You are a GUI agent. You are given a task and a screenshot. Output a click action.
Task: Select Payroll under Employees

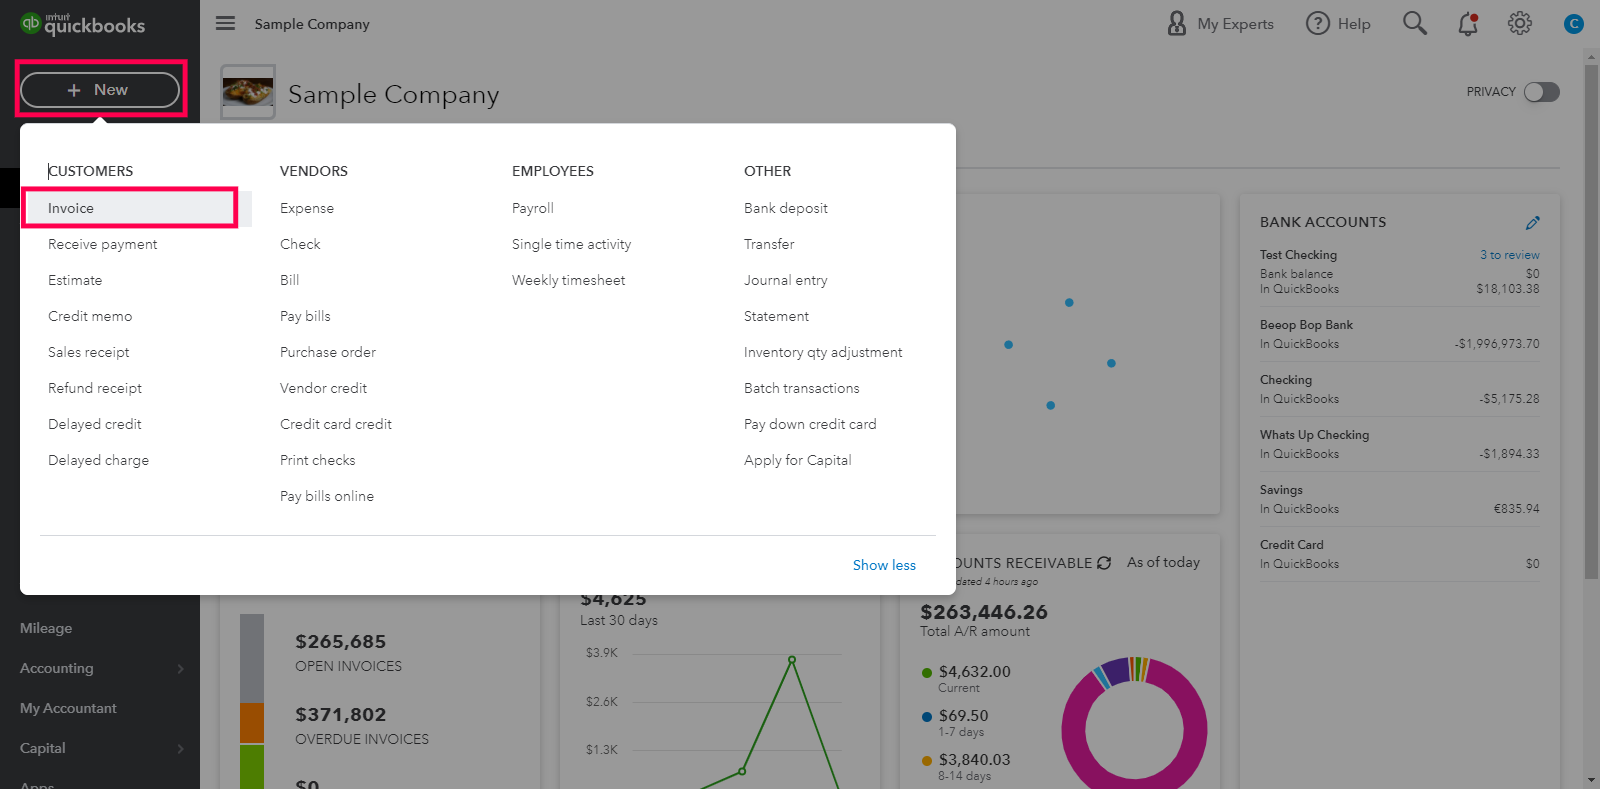[x=533, y=208]
